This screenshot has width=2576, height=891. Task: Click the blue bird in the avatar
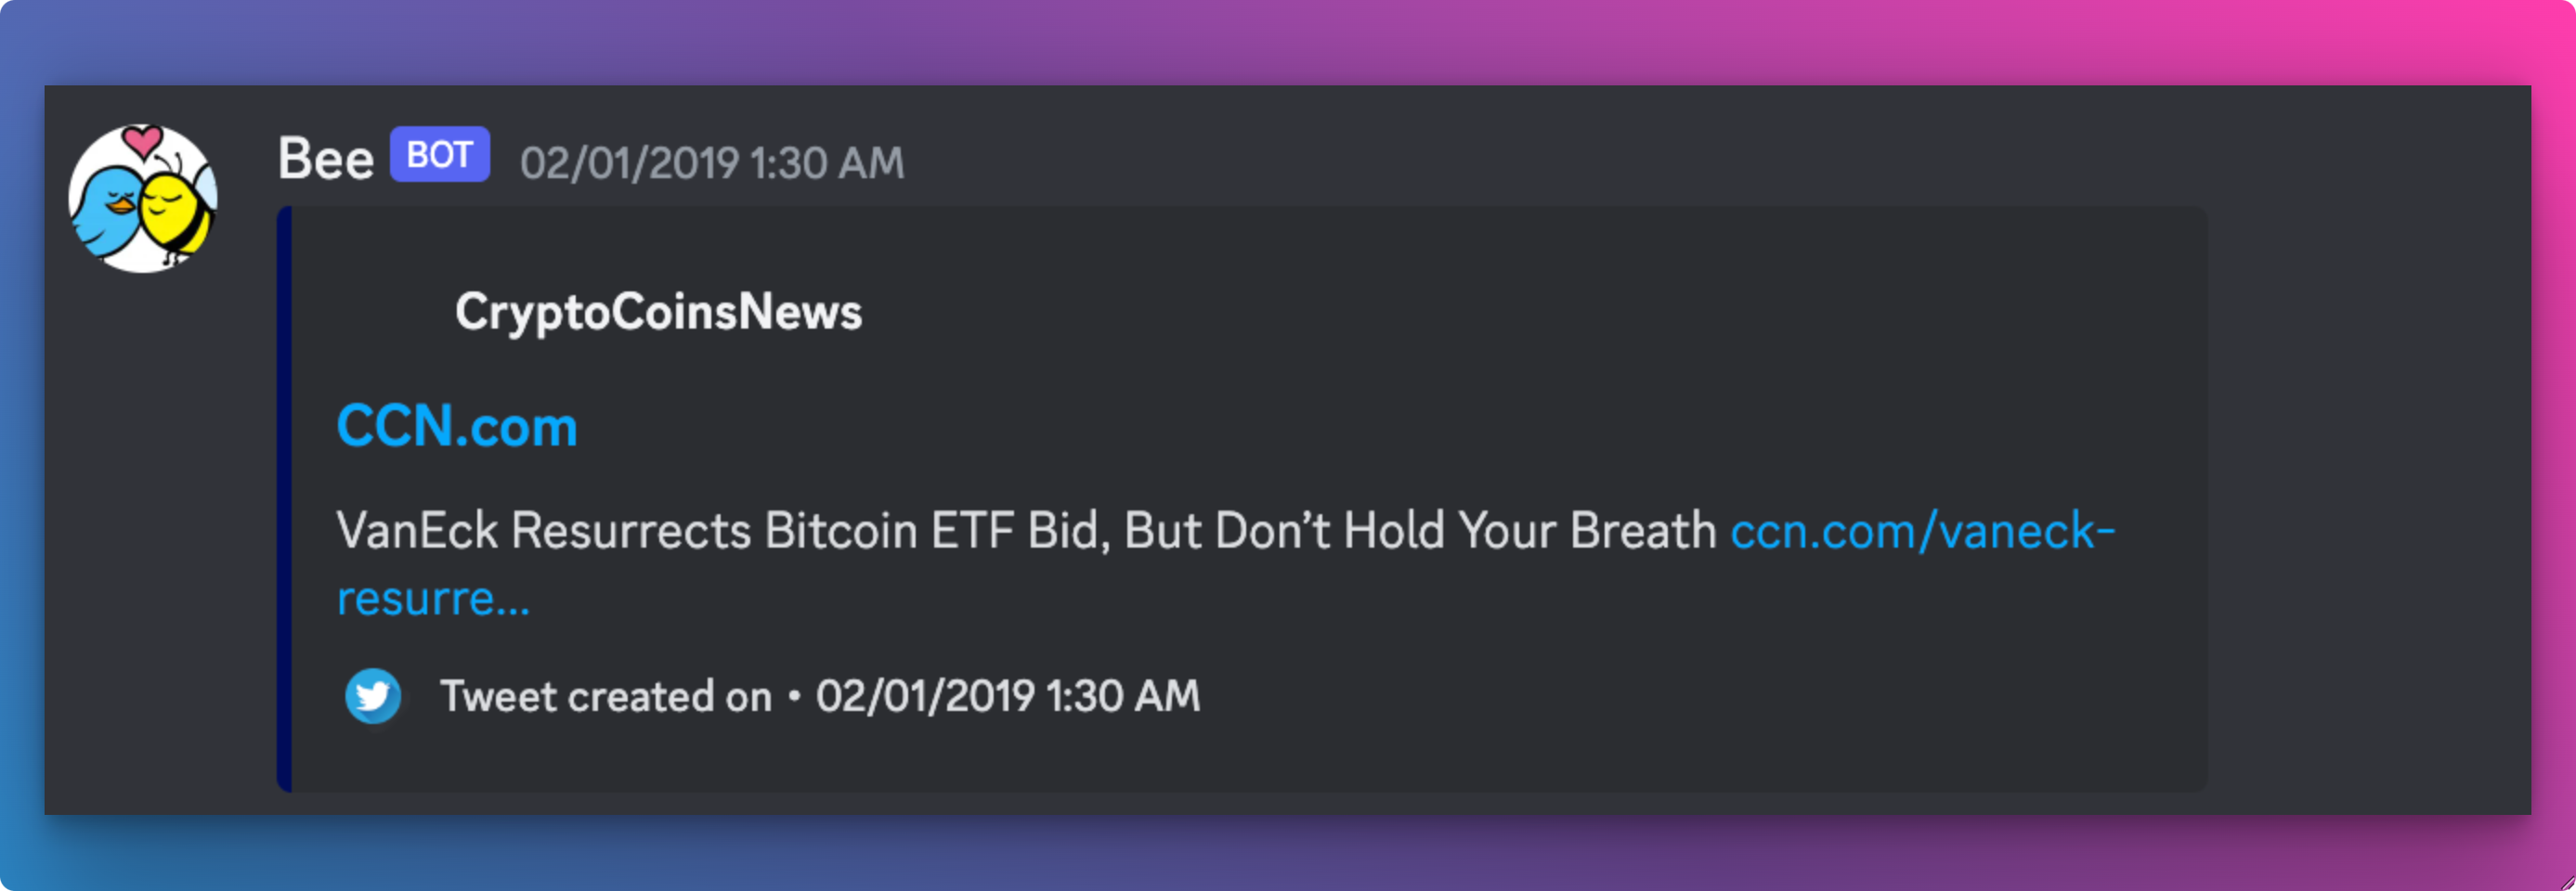click(108, 212)
